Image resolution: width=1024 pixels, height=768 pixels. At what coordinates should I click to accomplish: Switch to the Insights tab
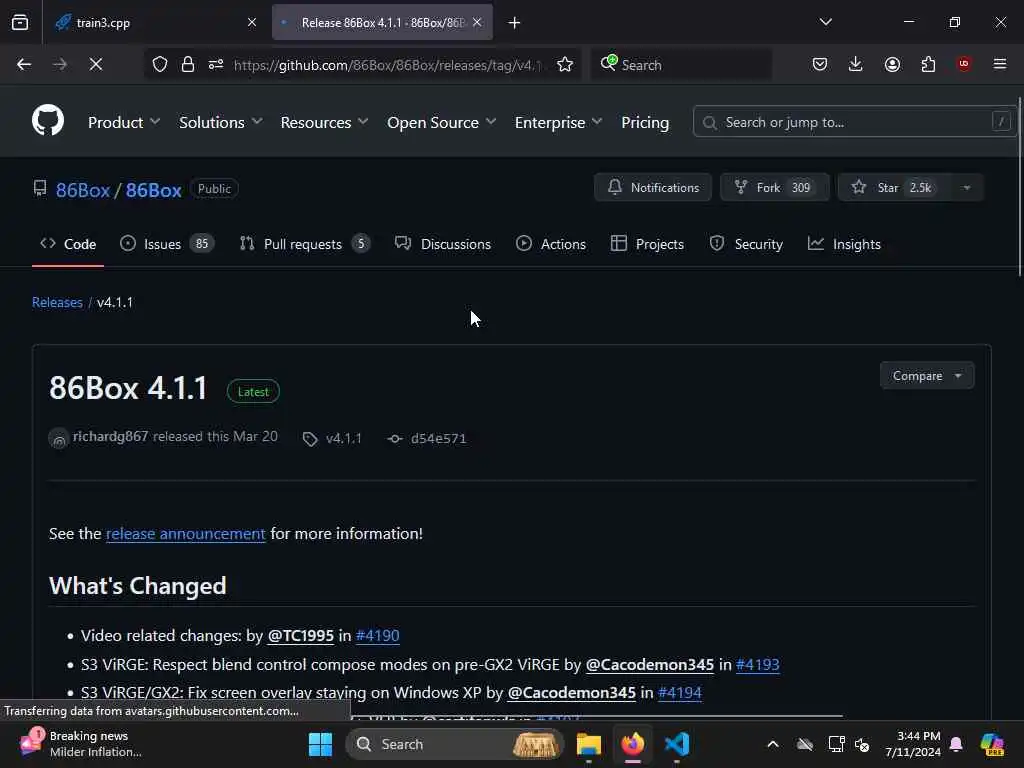tap(844, 244)
